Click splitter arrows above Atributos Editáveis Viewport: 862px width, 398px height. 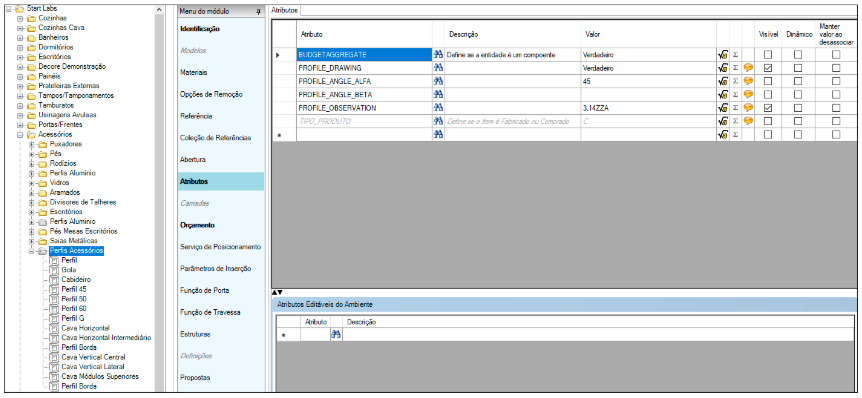pyautogui.click(x=277, y=292)
